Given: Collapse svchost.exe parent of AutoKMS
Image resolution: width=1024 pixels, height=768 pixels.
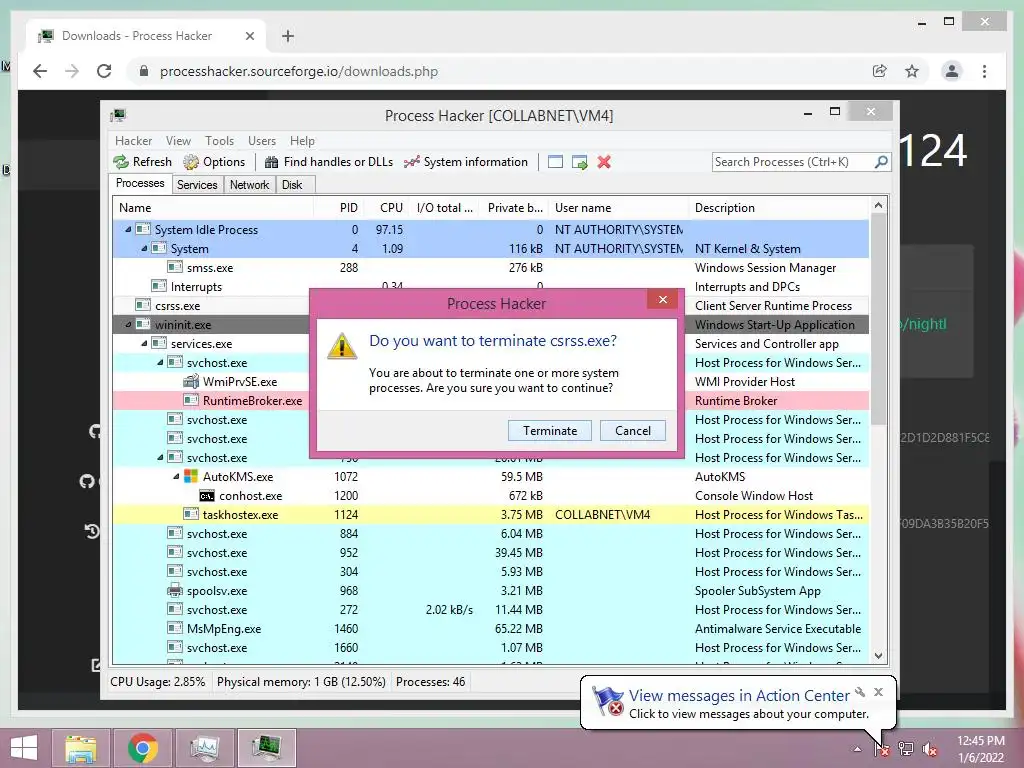Looking at the screenshot, I should 160,457.
